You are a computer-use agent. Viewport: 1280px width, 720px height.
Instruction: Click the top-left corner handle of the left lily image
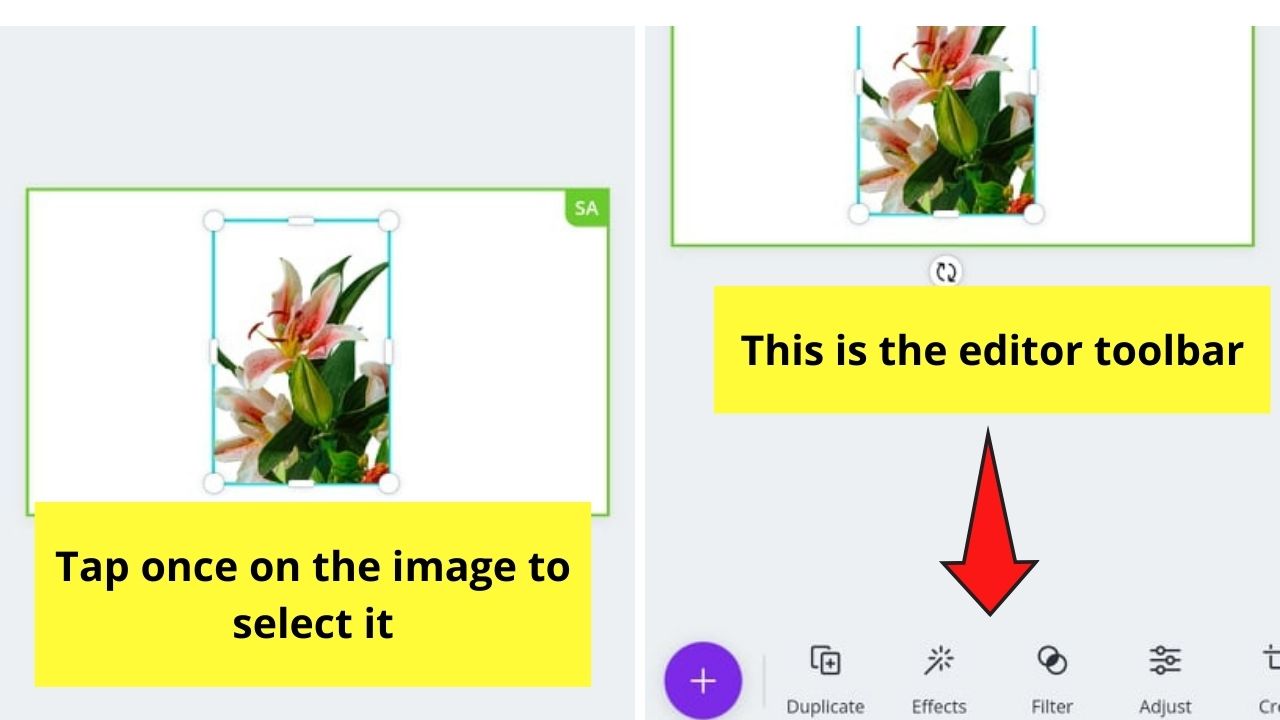[213, 220]
